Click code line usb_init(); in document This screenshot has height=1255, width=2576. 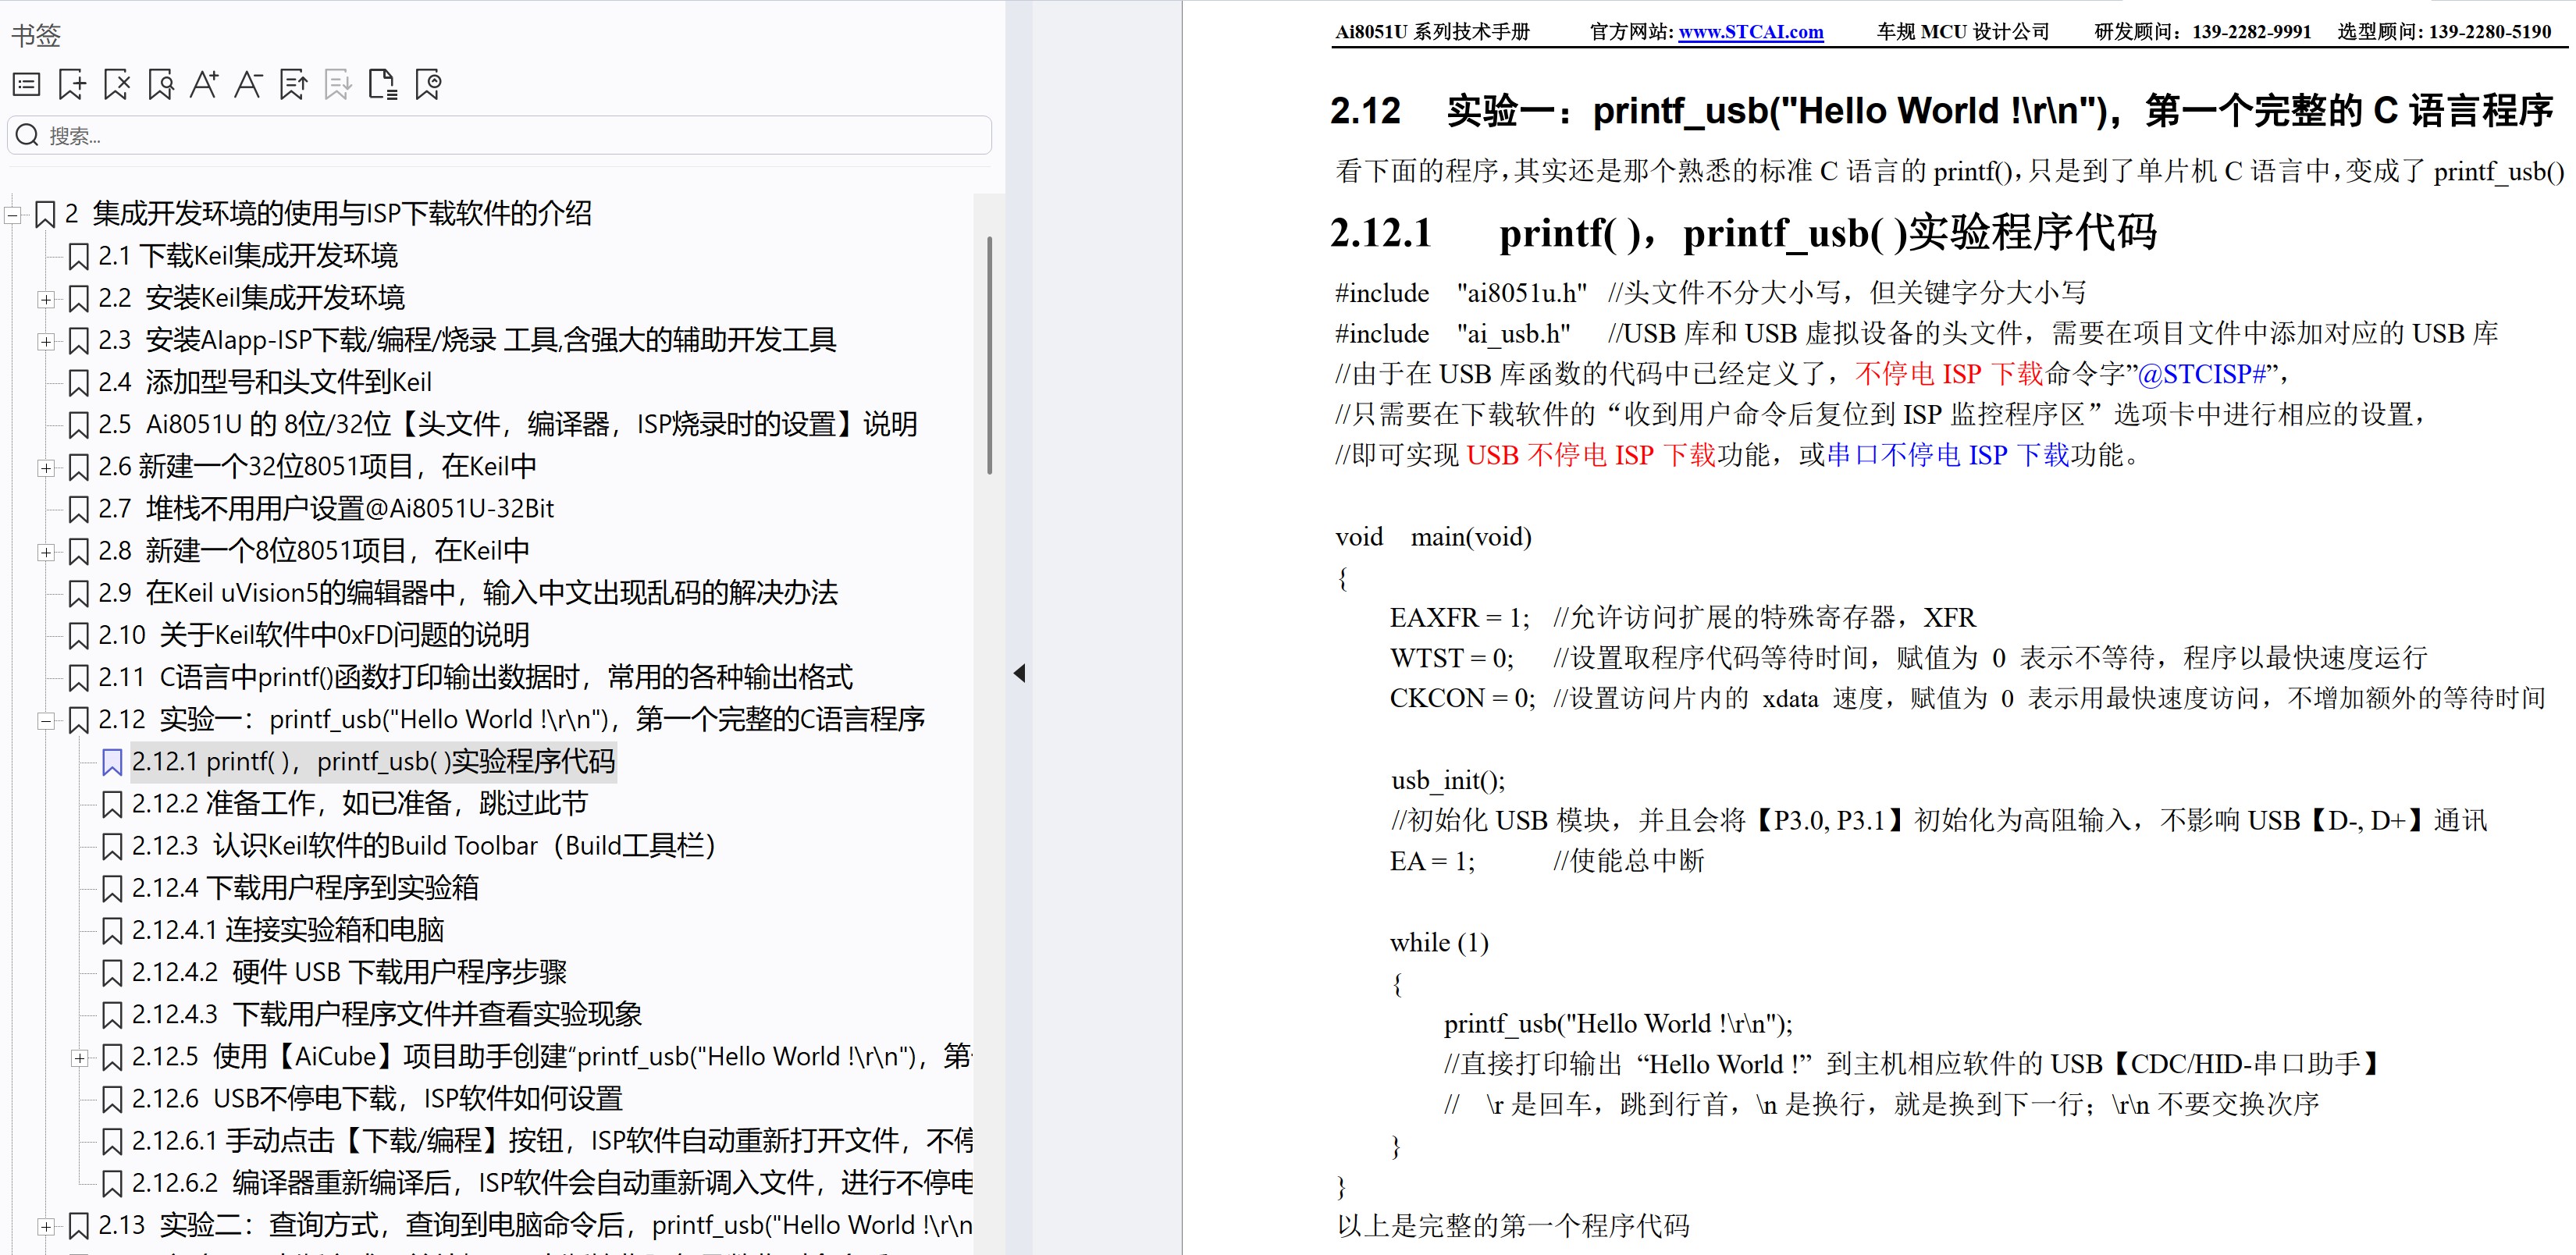1447,781
